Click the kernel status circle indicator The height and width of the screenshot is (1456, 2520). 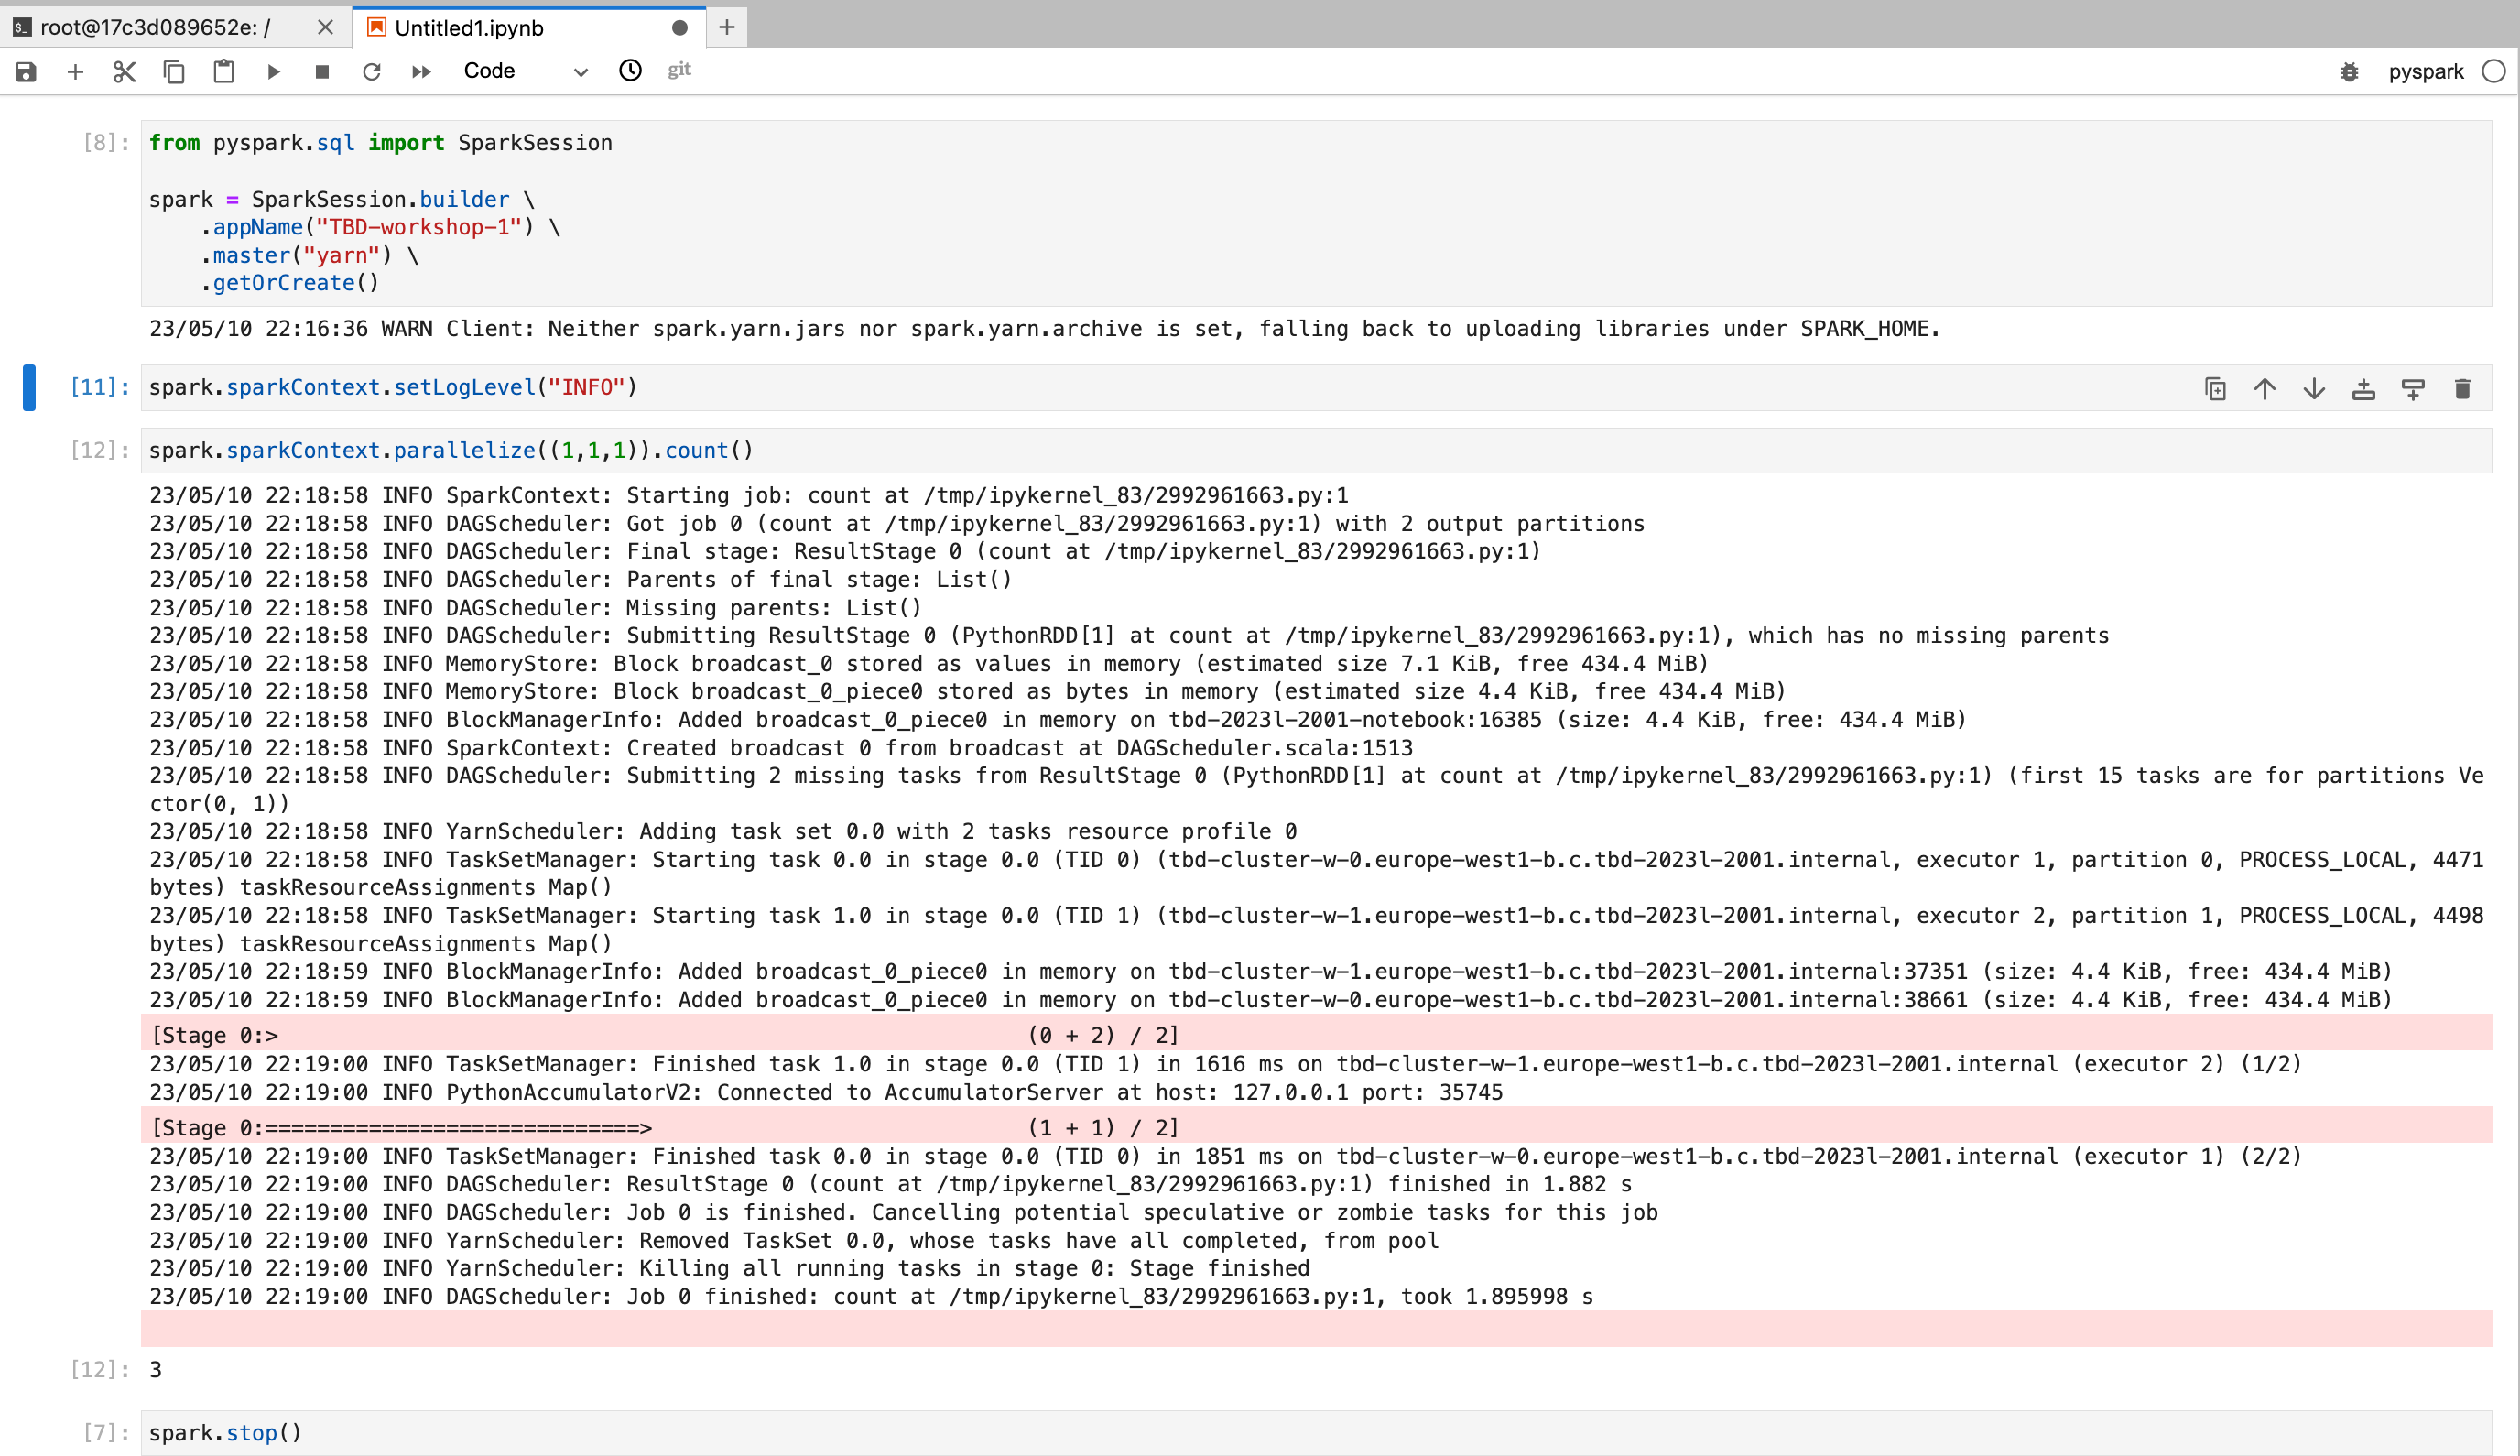pos(2494,72)
